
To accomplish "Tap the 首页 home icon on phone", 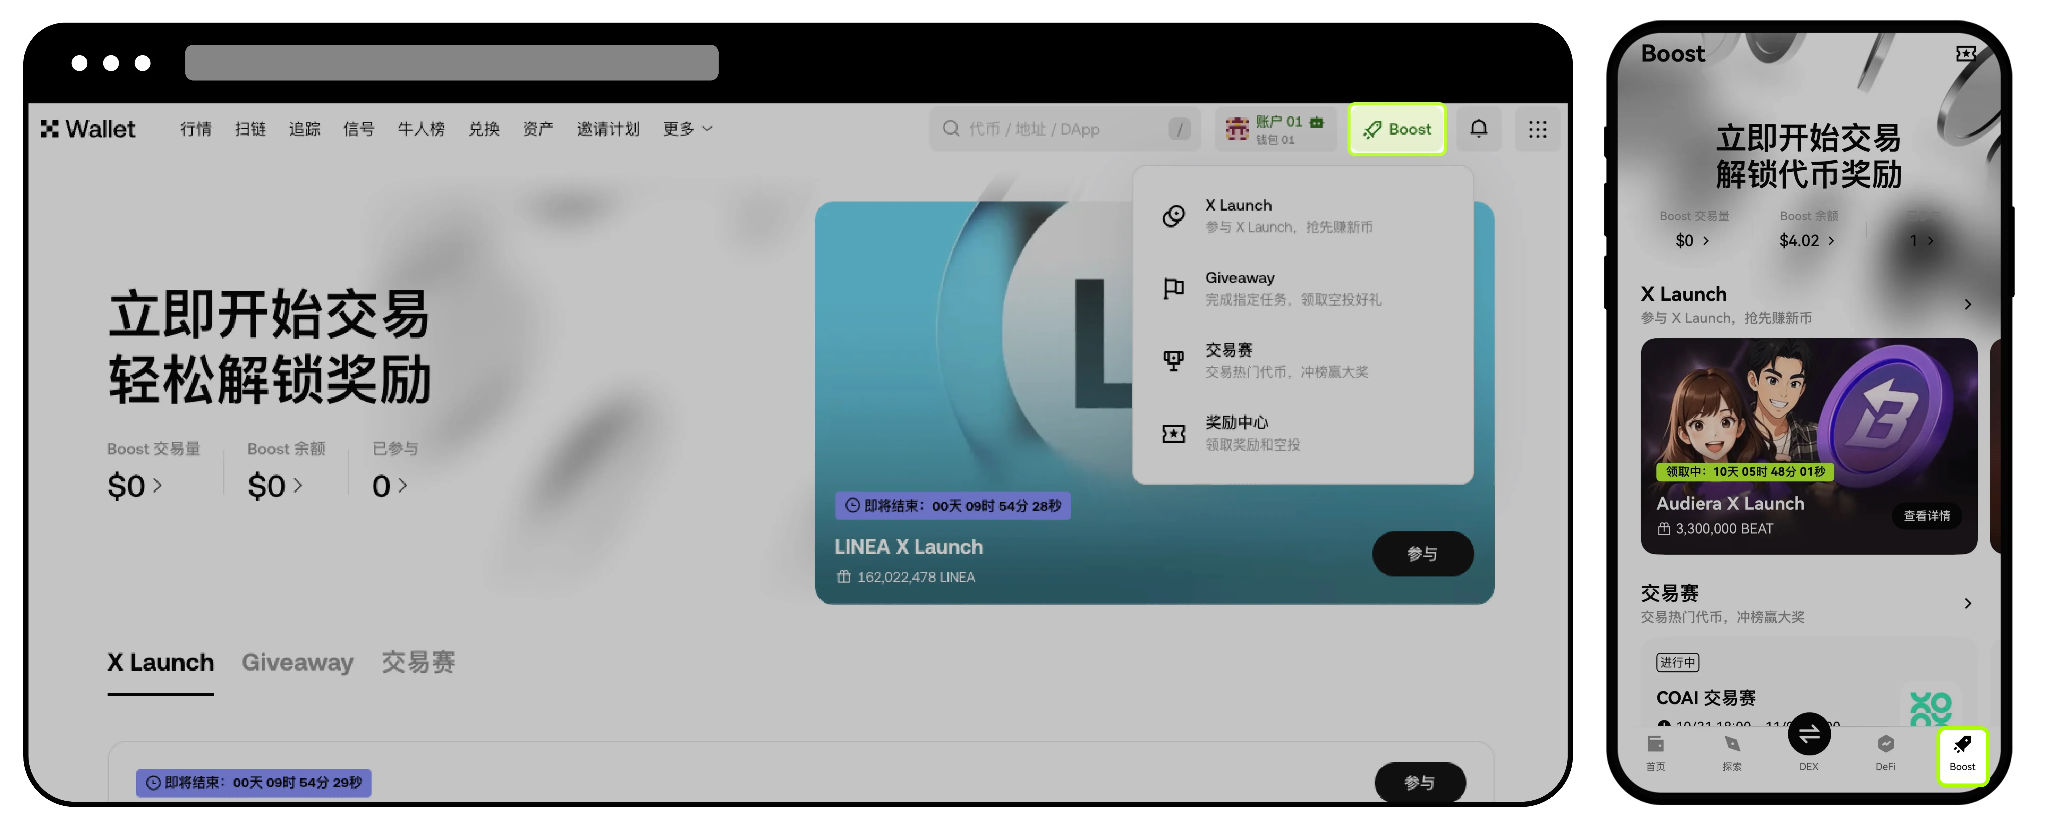I will point(1656,744).
